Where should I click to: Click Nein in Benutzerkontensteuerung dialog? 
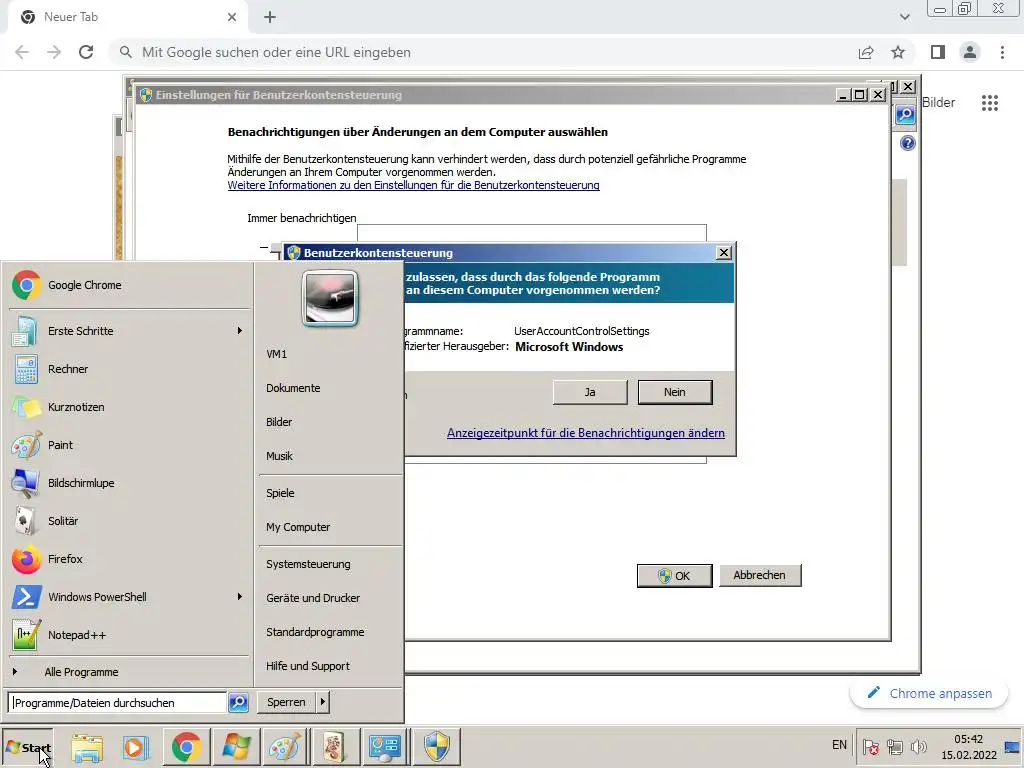click(x=675, y=392)
